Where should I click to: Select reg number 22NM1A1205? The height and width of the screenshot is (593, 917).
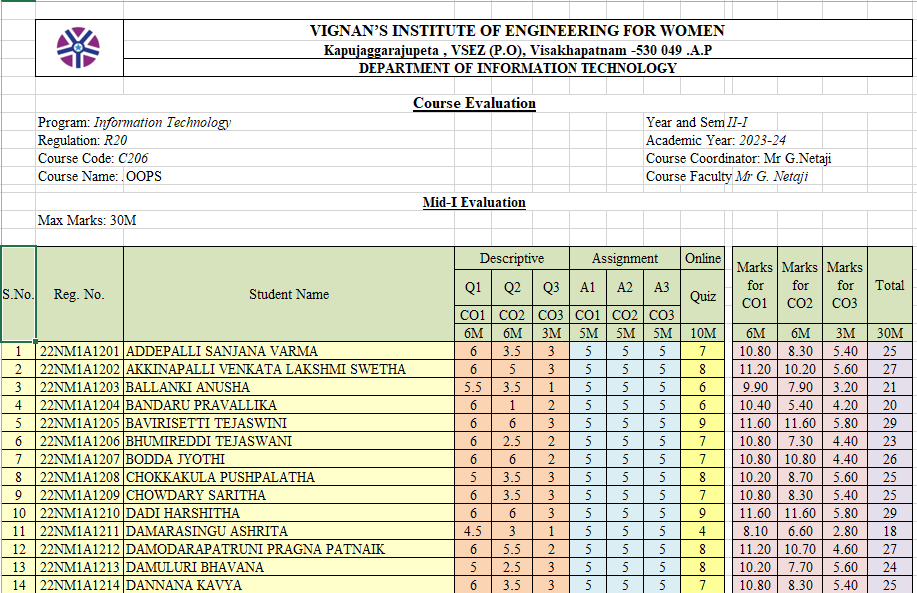[80, 423]
